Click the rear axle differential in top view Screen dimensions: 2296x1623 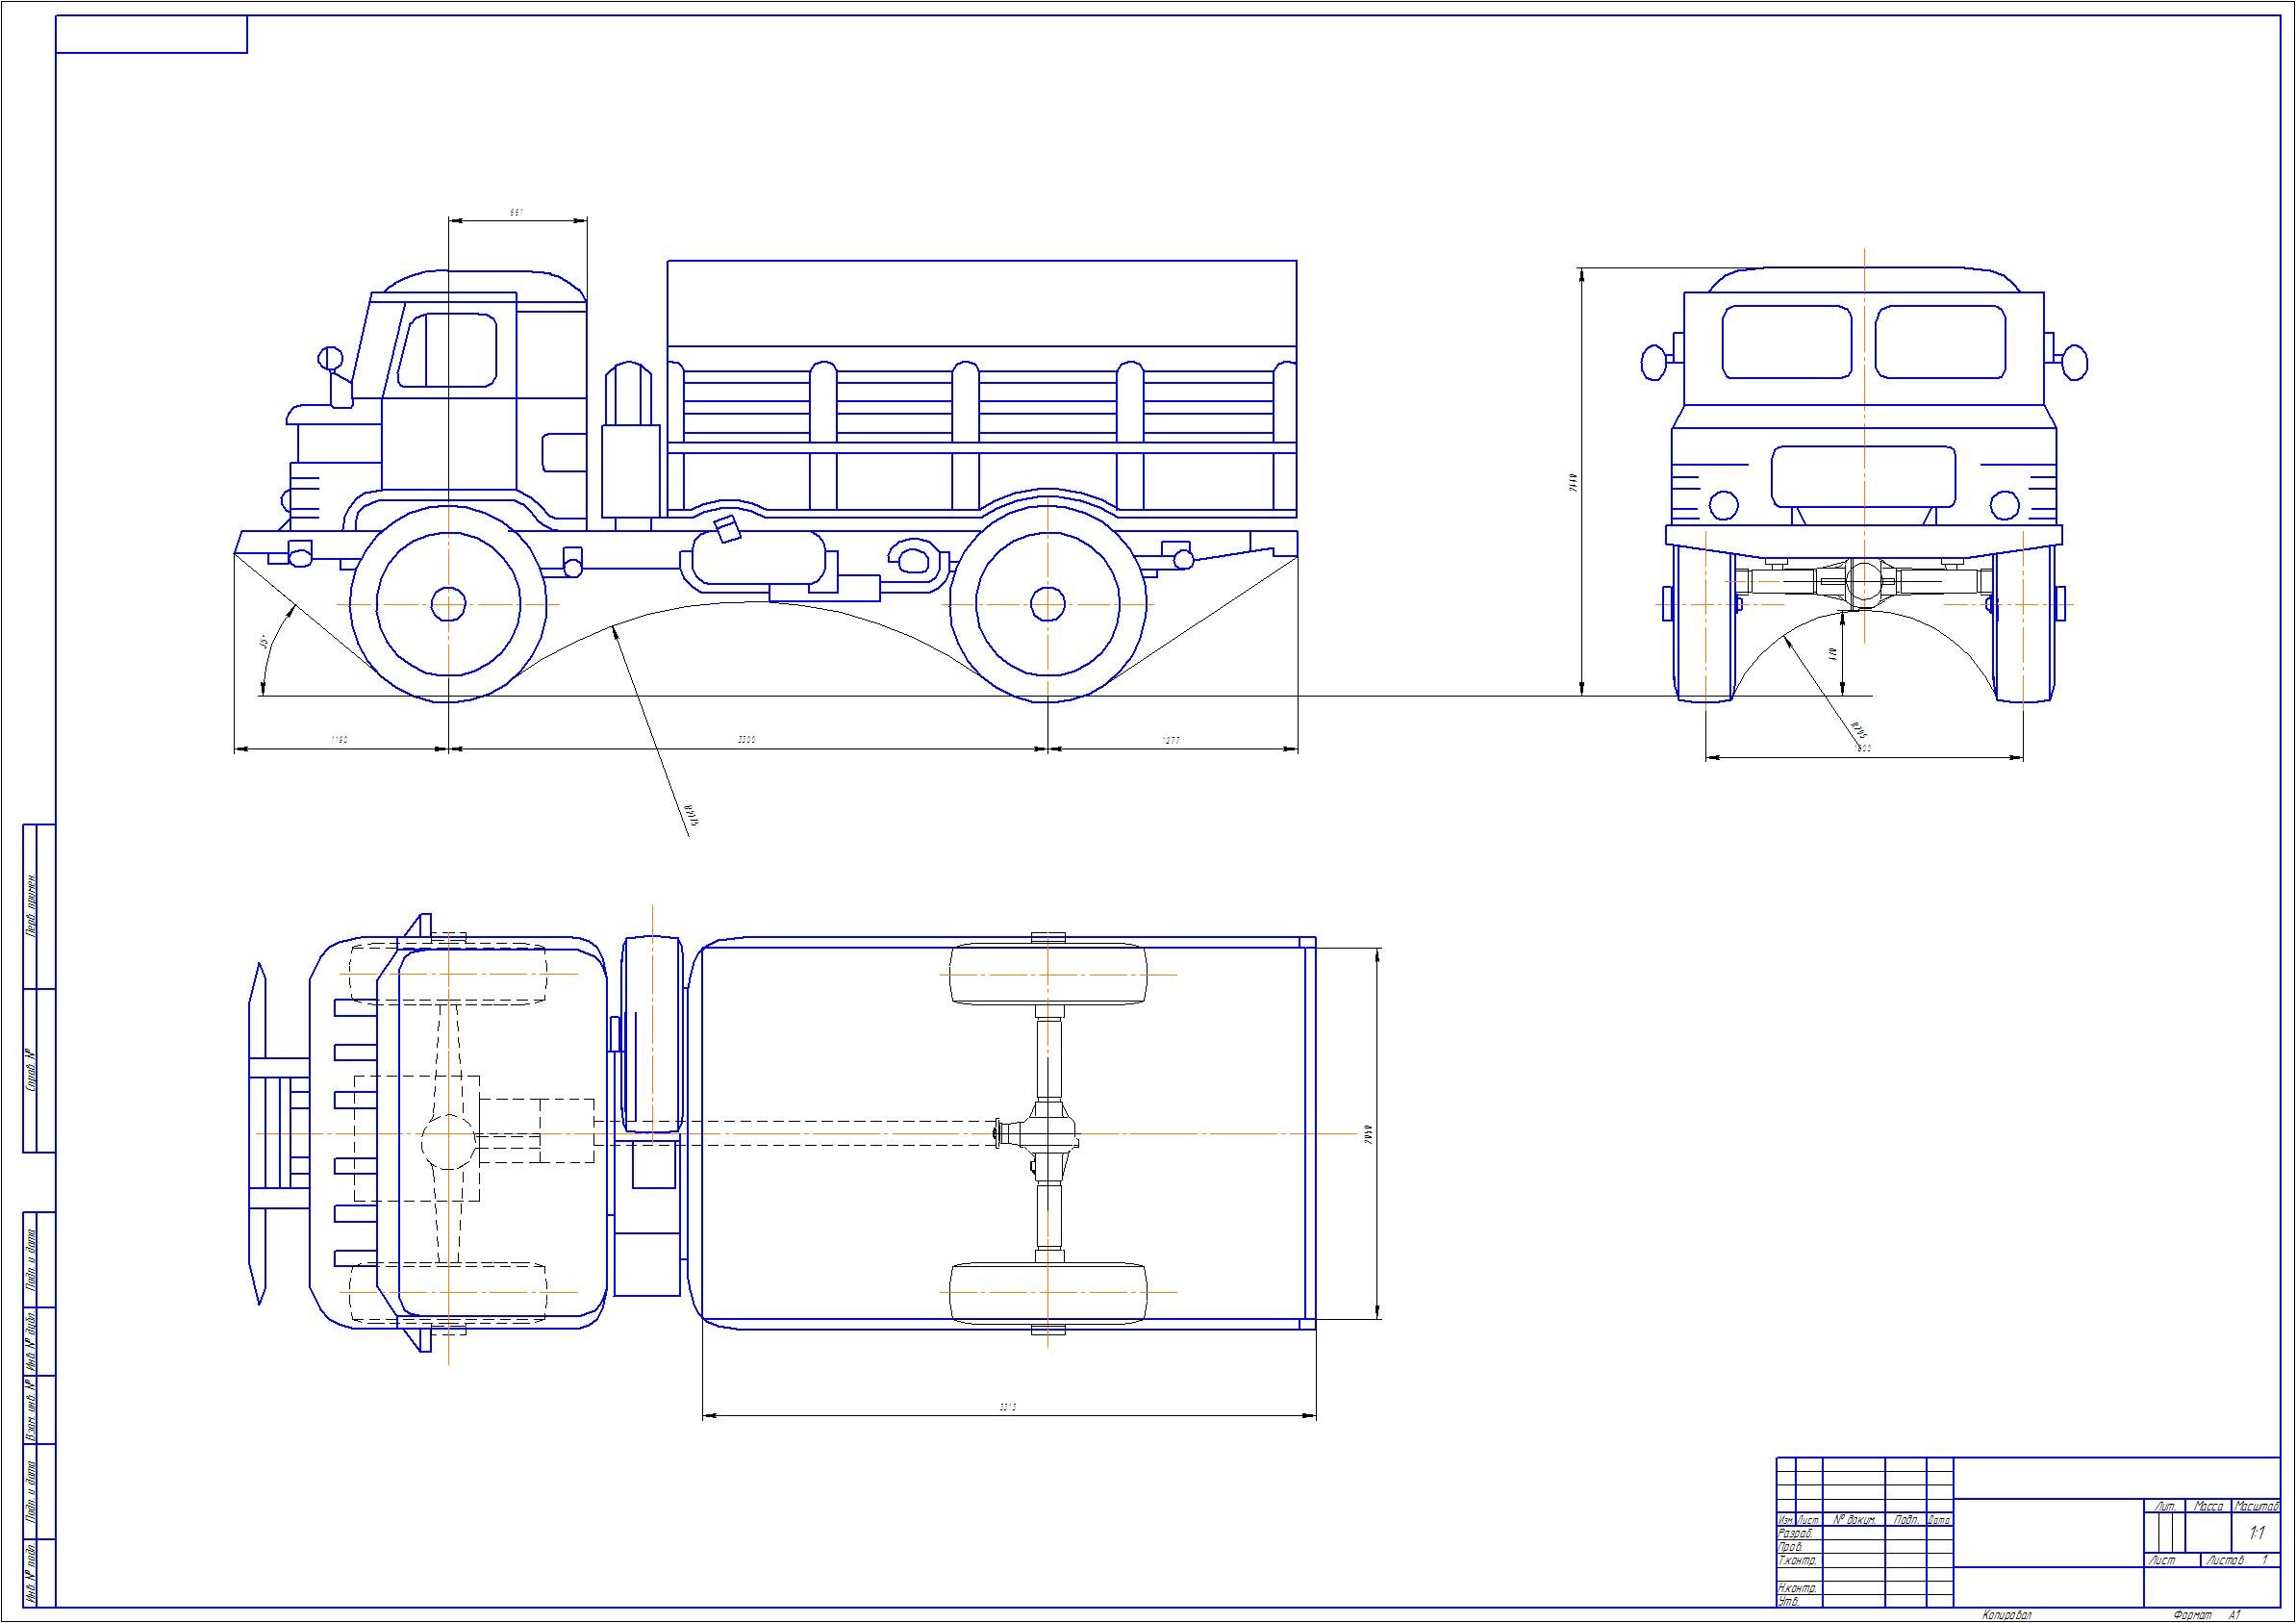coord(1049,1133)
